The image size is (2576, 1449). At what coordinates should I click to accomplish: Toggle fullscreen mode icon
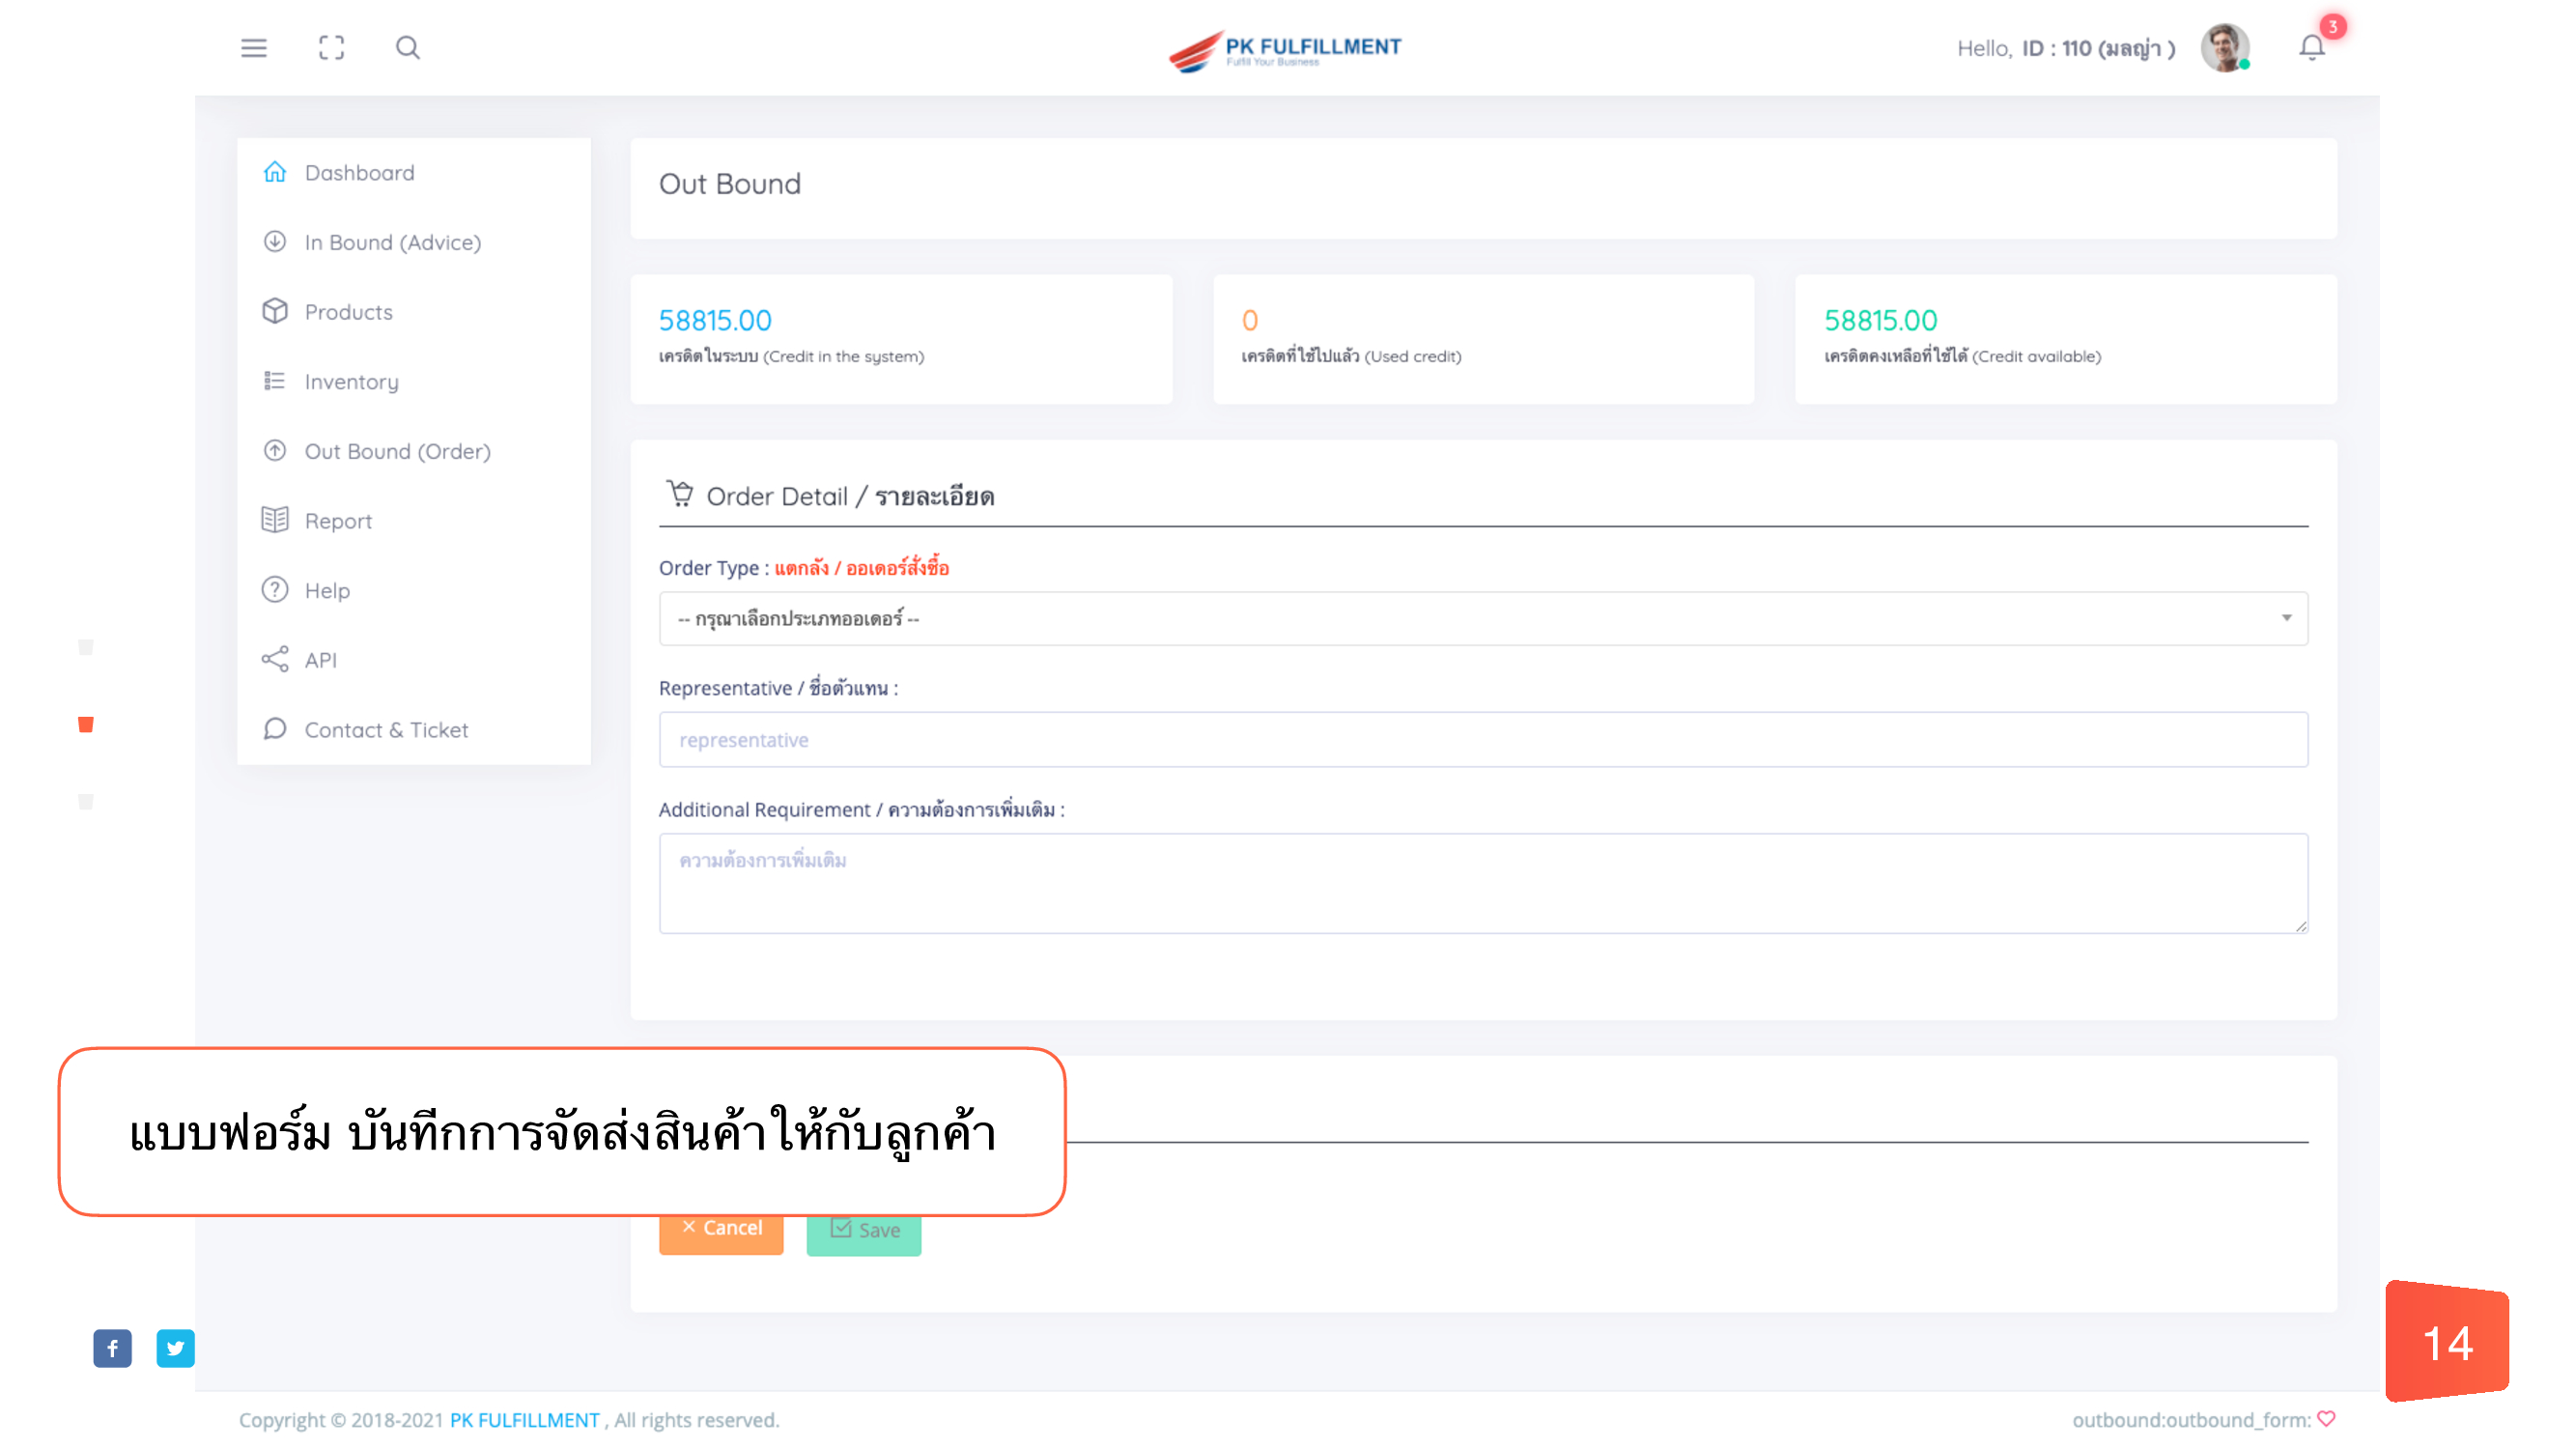coord(331,48)
